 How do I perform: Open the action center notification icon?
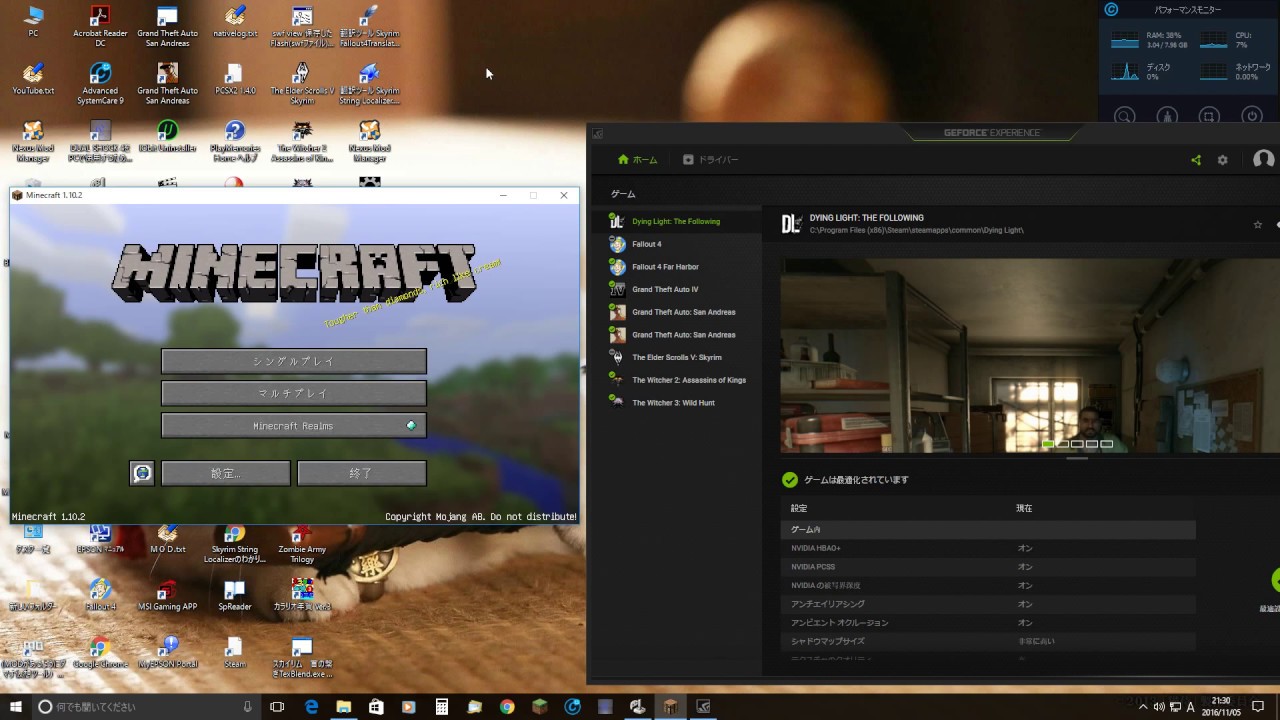(1258, 706)
